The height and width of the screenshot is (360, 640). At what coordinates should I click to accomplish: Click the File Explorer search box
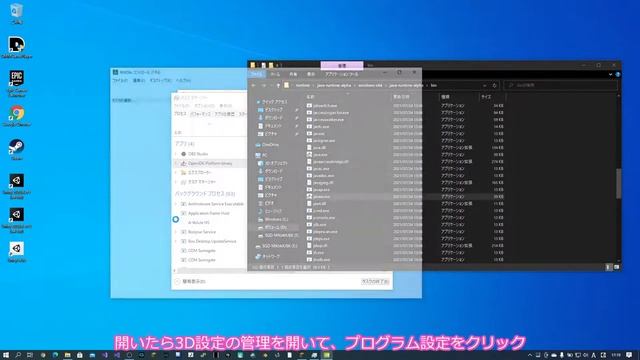[561, 85]
